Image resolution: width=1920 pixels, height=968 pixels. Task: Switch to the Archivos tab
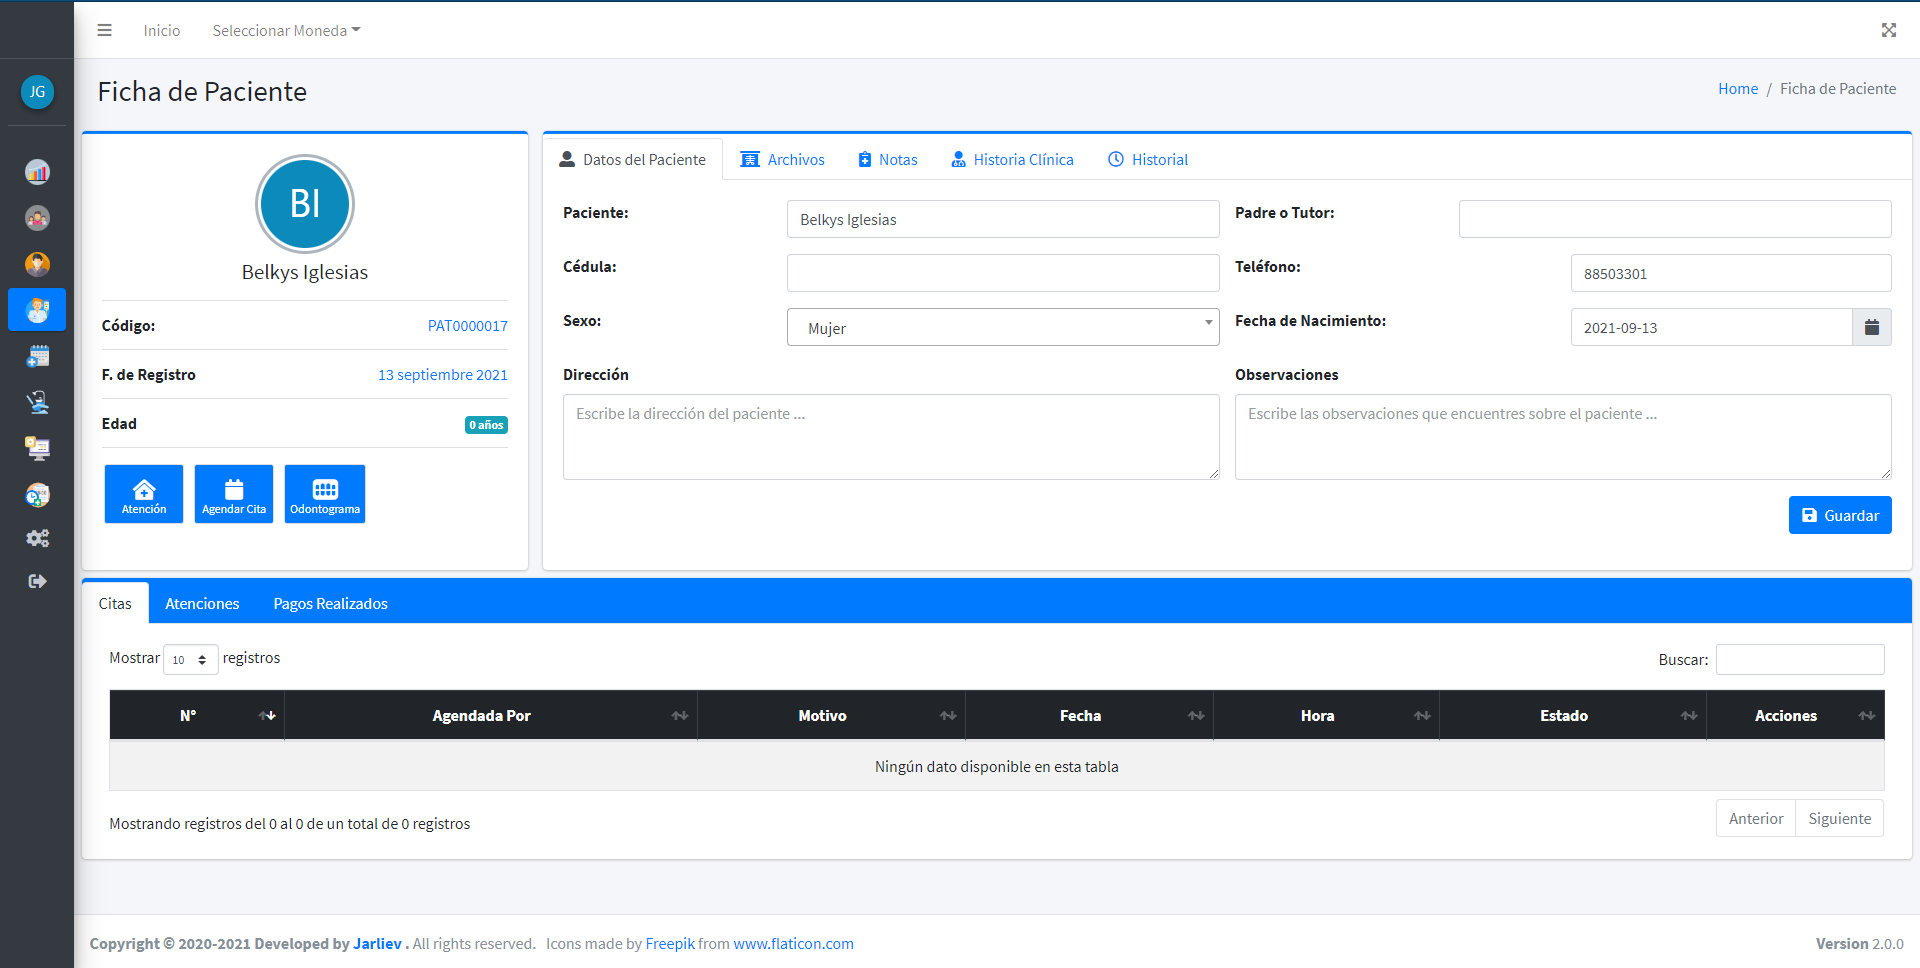click(x=783, y=160)
